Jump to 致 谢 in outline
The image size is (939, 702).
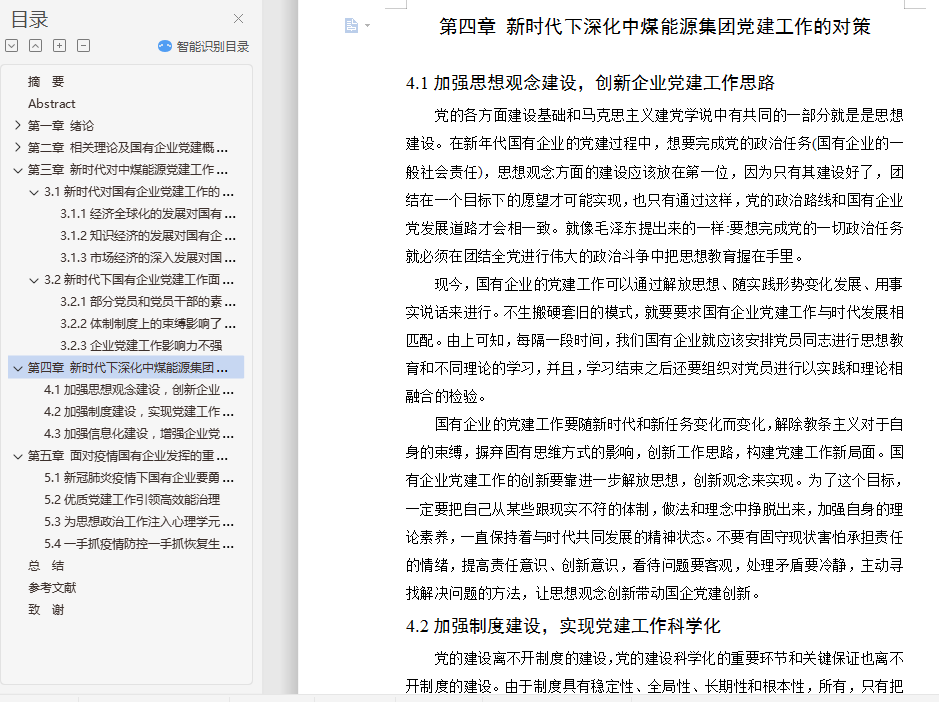46,610
